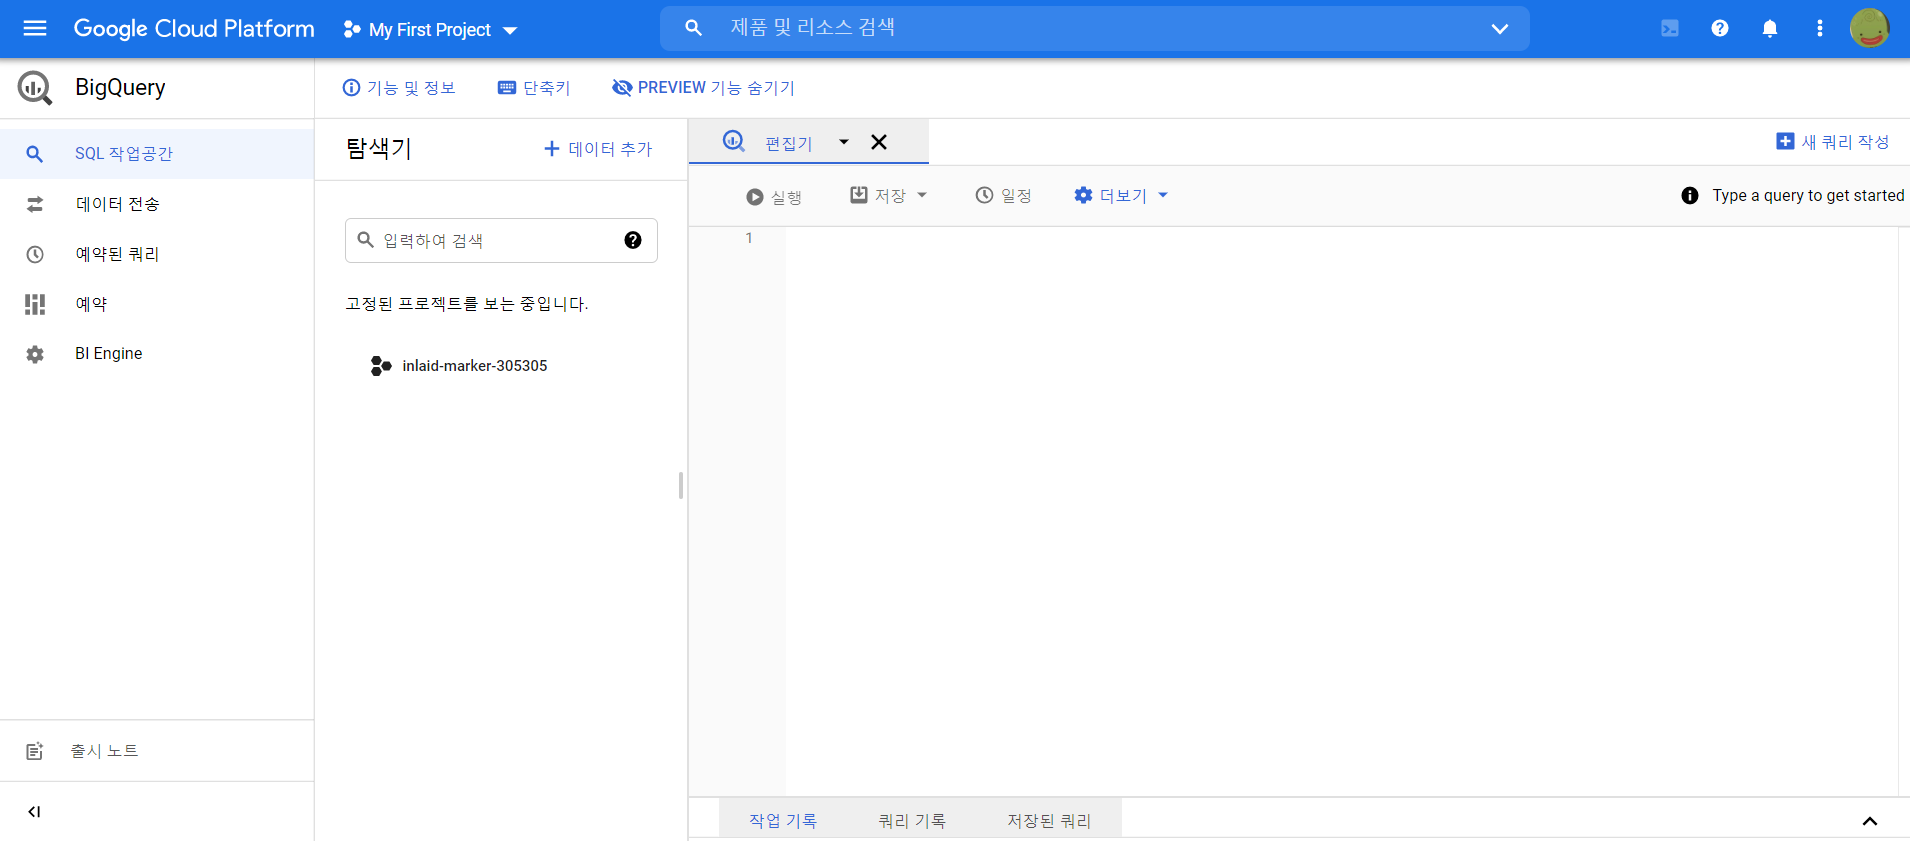Screen dimensions: 1910x841
Task: Click the explorer search help icon
Action: point(633,240)
